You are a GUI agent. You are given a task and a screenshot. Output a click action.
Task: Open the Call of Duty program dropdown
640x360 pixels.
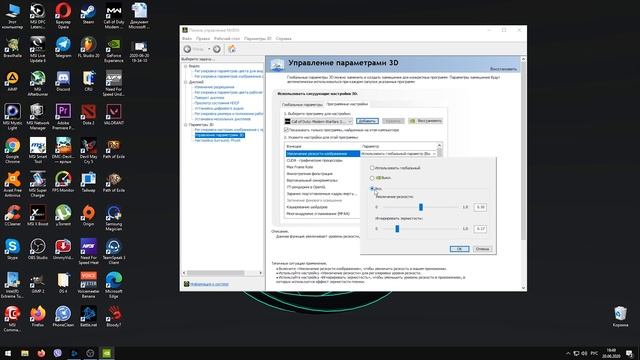(318, 121)
